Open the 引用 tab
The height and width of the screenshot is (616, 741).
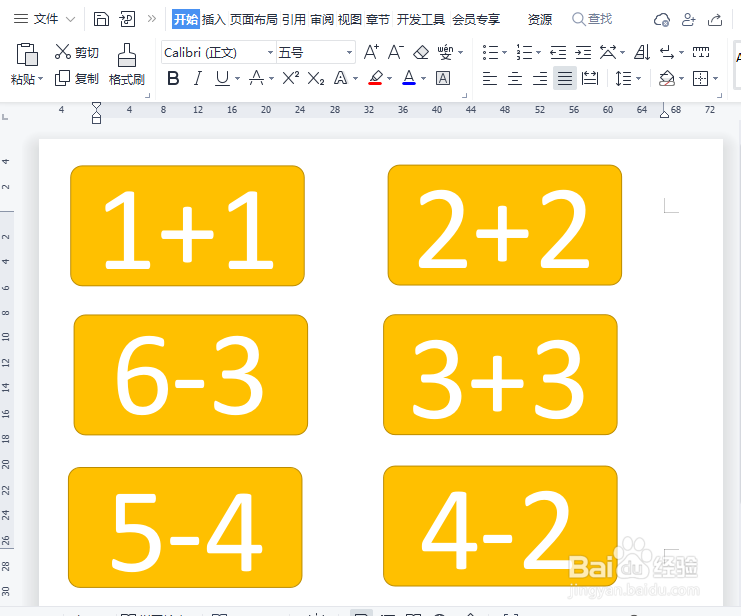pyautogui.click(x=294, y=19)
